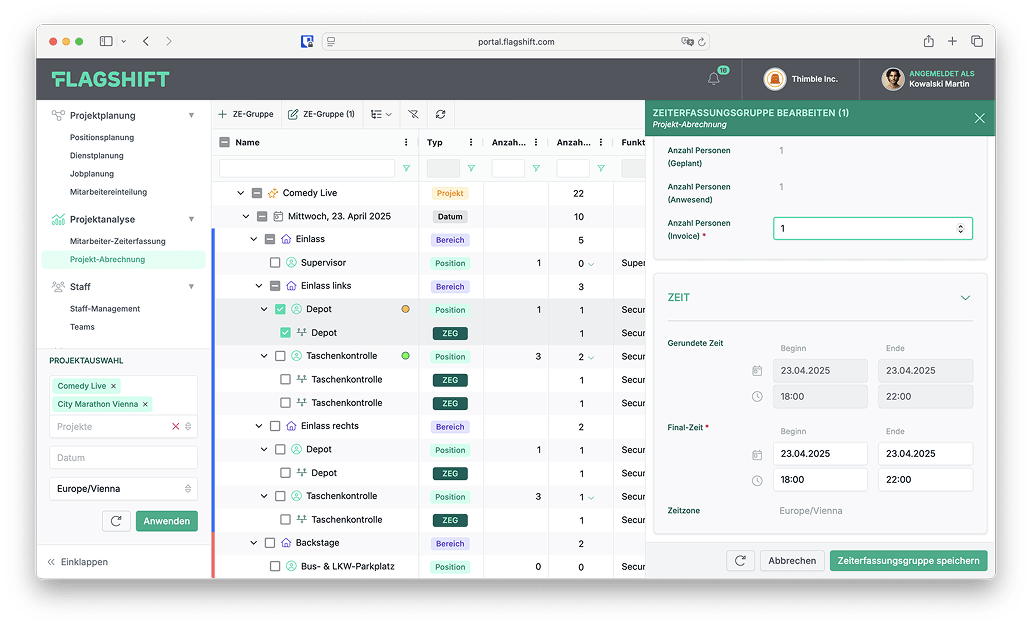Click the Final-Zeit Ende time field
The image size is (1032, 627).
(x=924, y=479)
